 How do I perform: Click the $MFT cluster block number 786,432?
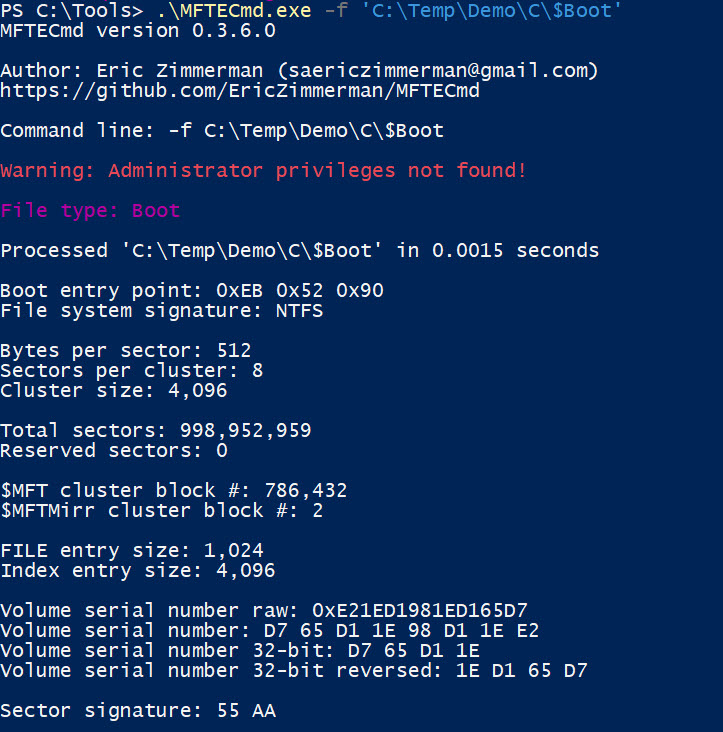click(306, 491)
